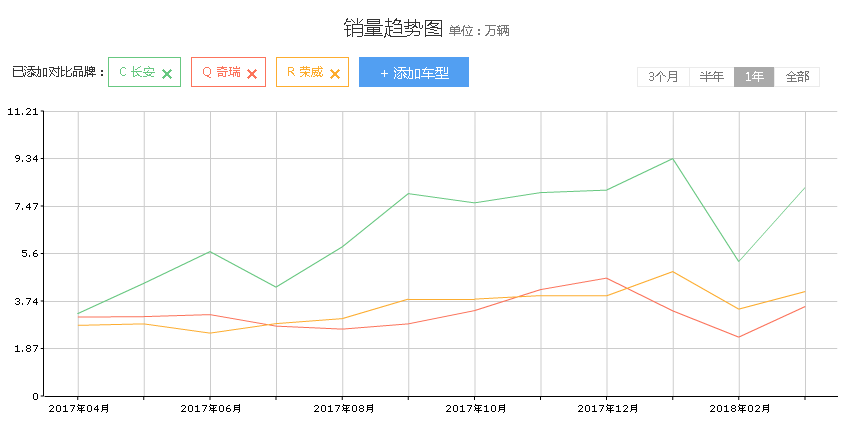
Task: Click the 2017年12月 x-axis label
Action: [607, 408]
